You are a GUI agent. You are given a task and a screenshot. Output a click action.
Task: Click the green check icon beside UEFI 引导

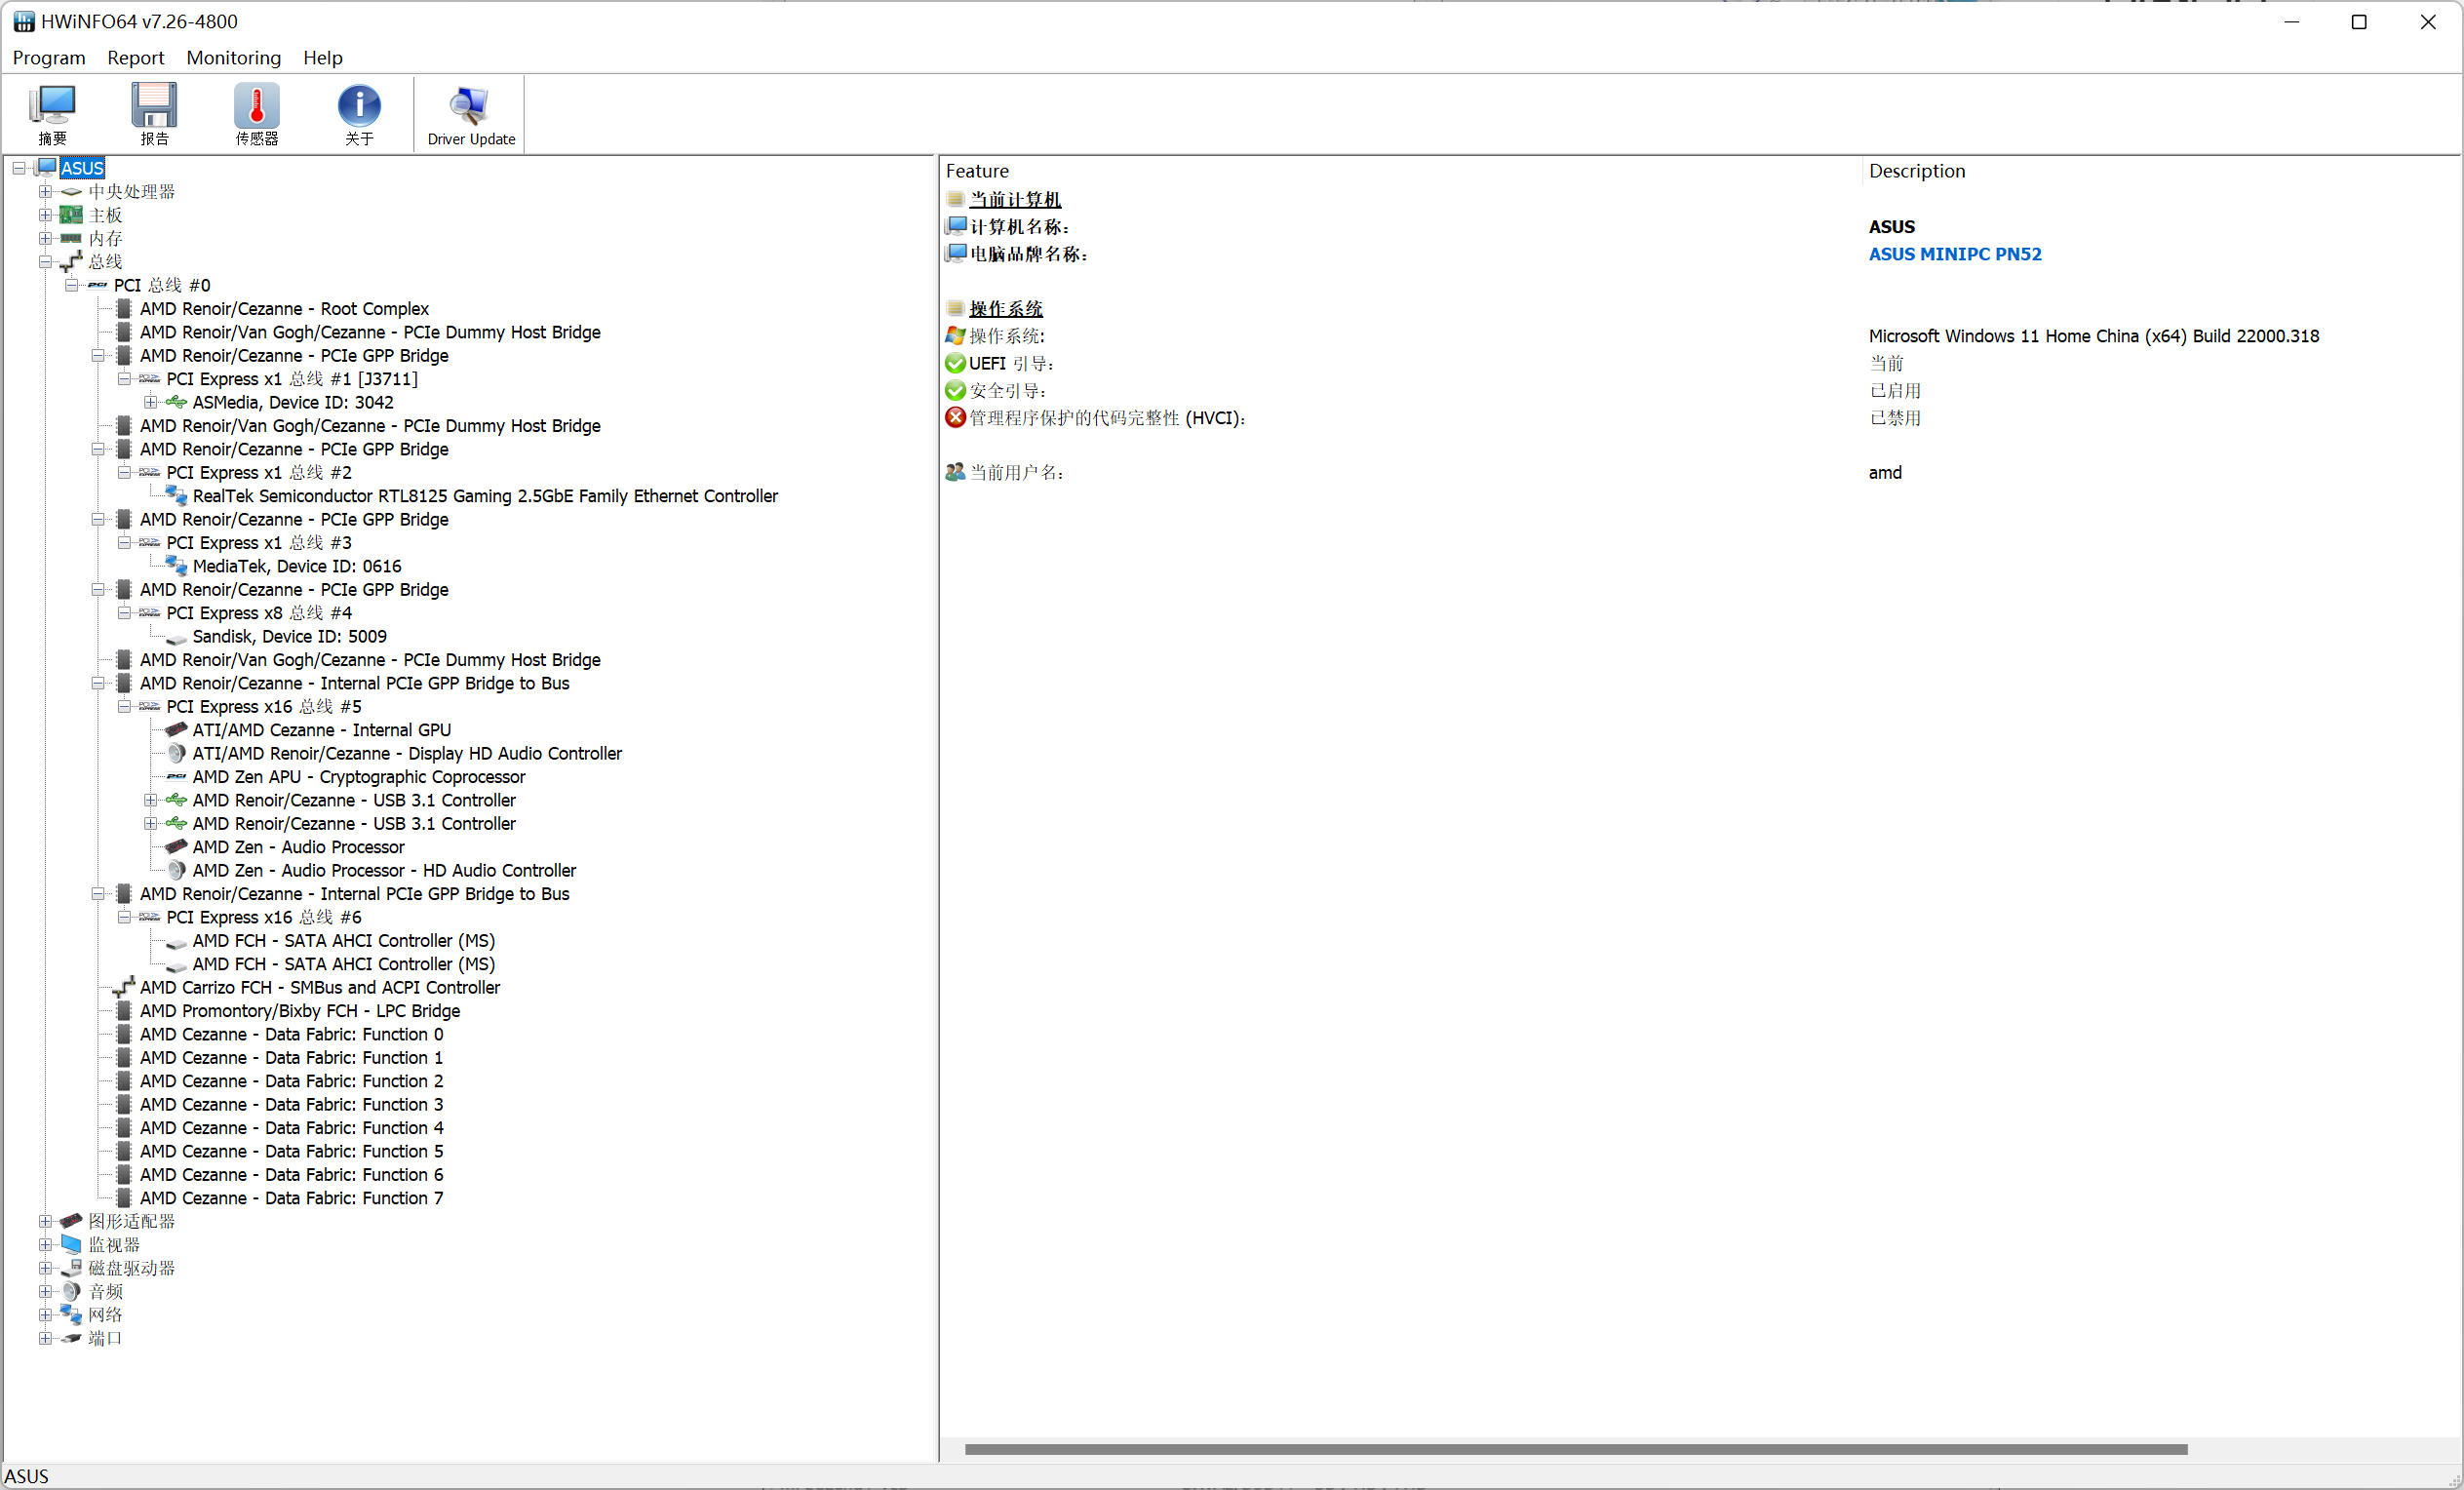point(955,364)
